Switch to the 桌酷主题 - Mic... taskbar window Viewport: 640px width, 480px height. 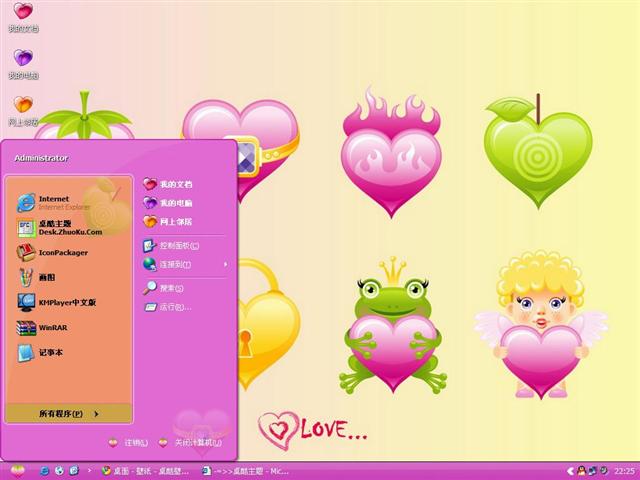coord(246,471)
